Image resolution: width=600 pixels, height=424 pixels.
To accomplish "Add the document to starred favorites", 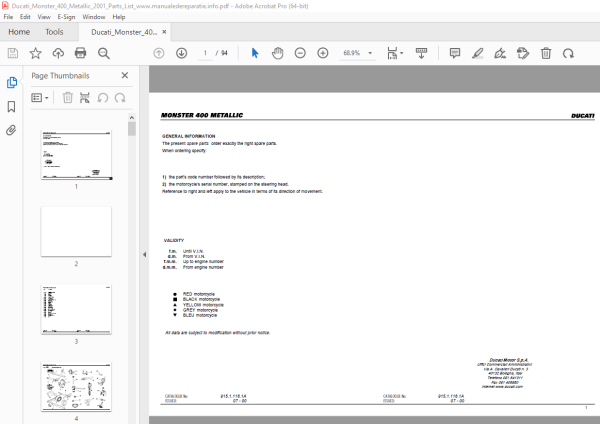I will (x=36, y=53).
